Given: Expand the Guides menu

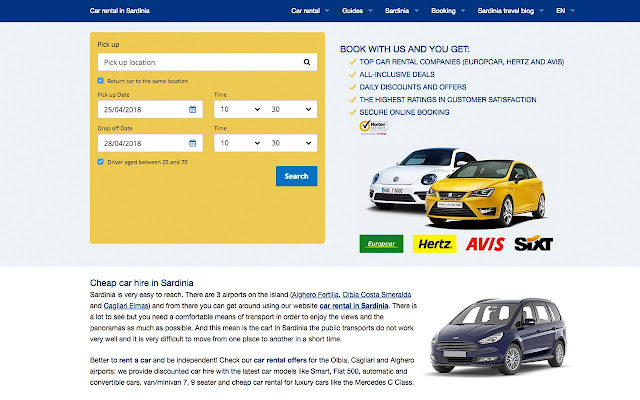Looking at the screenshot, I should pos(357,11).
